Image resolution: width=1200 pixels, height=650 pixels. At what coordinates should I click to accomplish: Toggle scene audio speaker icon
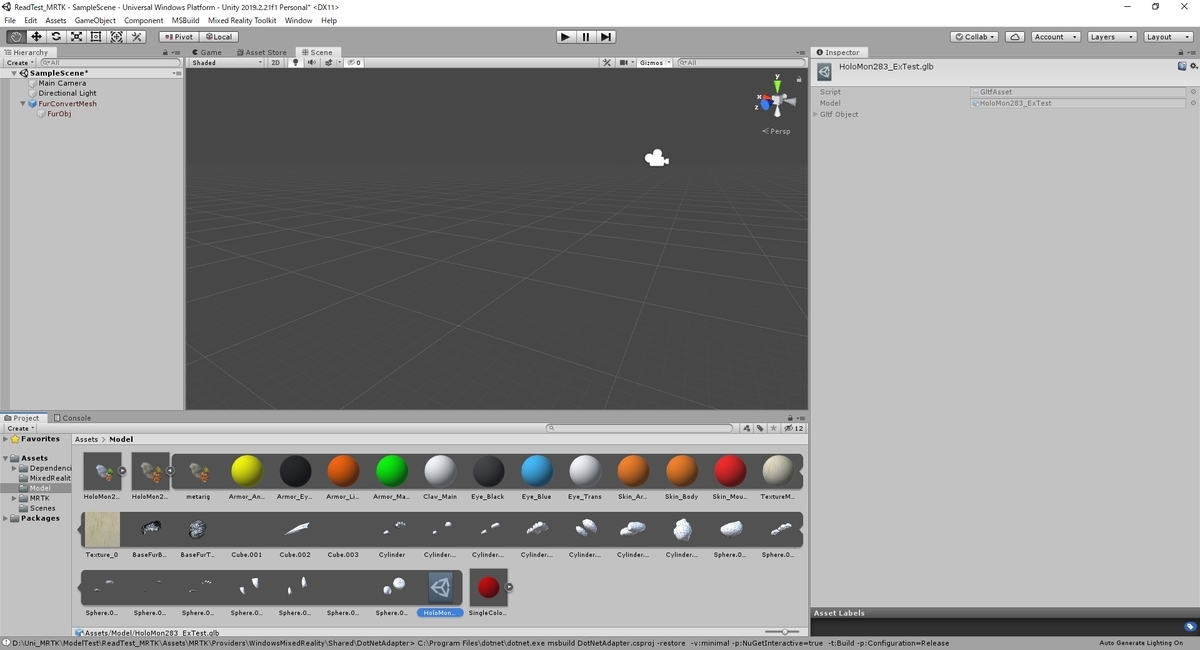(x=311, y=63)
